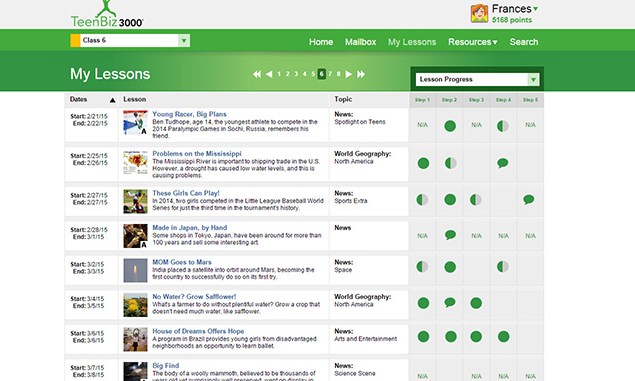The width and height of the screenshot is (635, 381).
Task: Jump to first page of lessons
Action: [x=257, y=74]
